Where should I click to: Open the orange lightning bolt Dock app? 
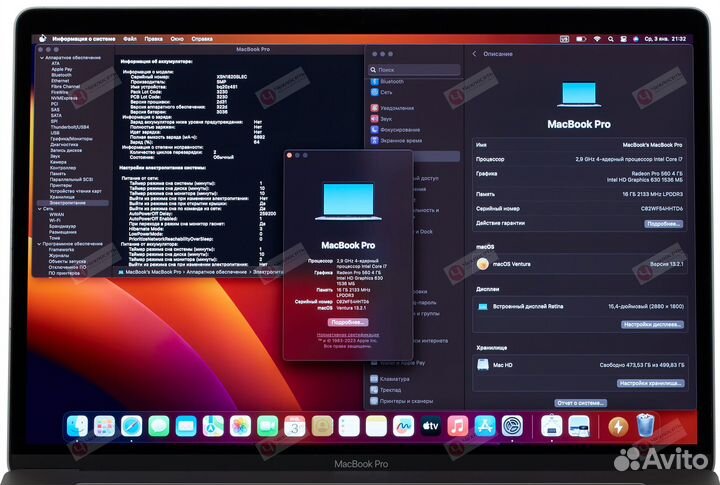(618, 426)
